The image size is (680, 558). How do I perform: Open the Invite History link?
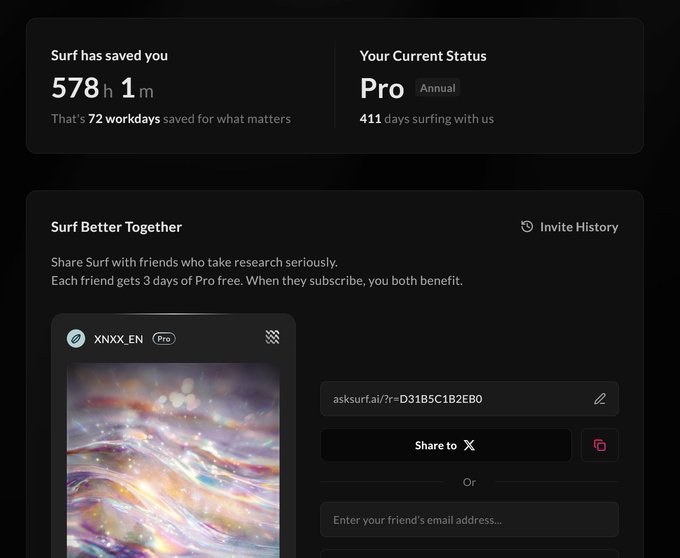[569, 227]
